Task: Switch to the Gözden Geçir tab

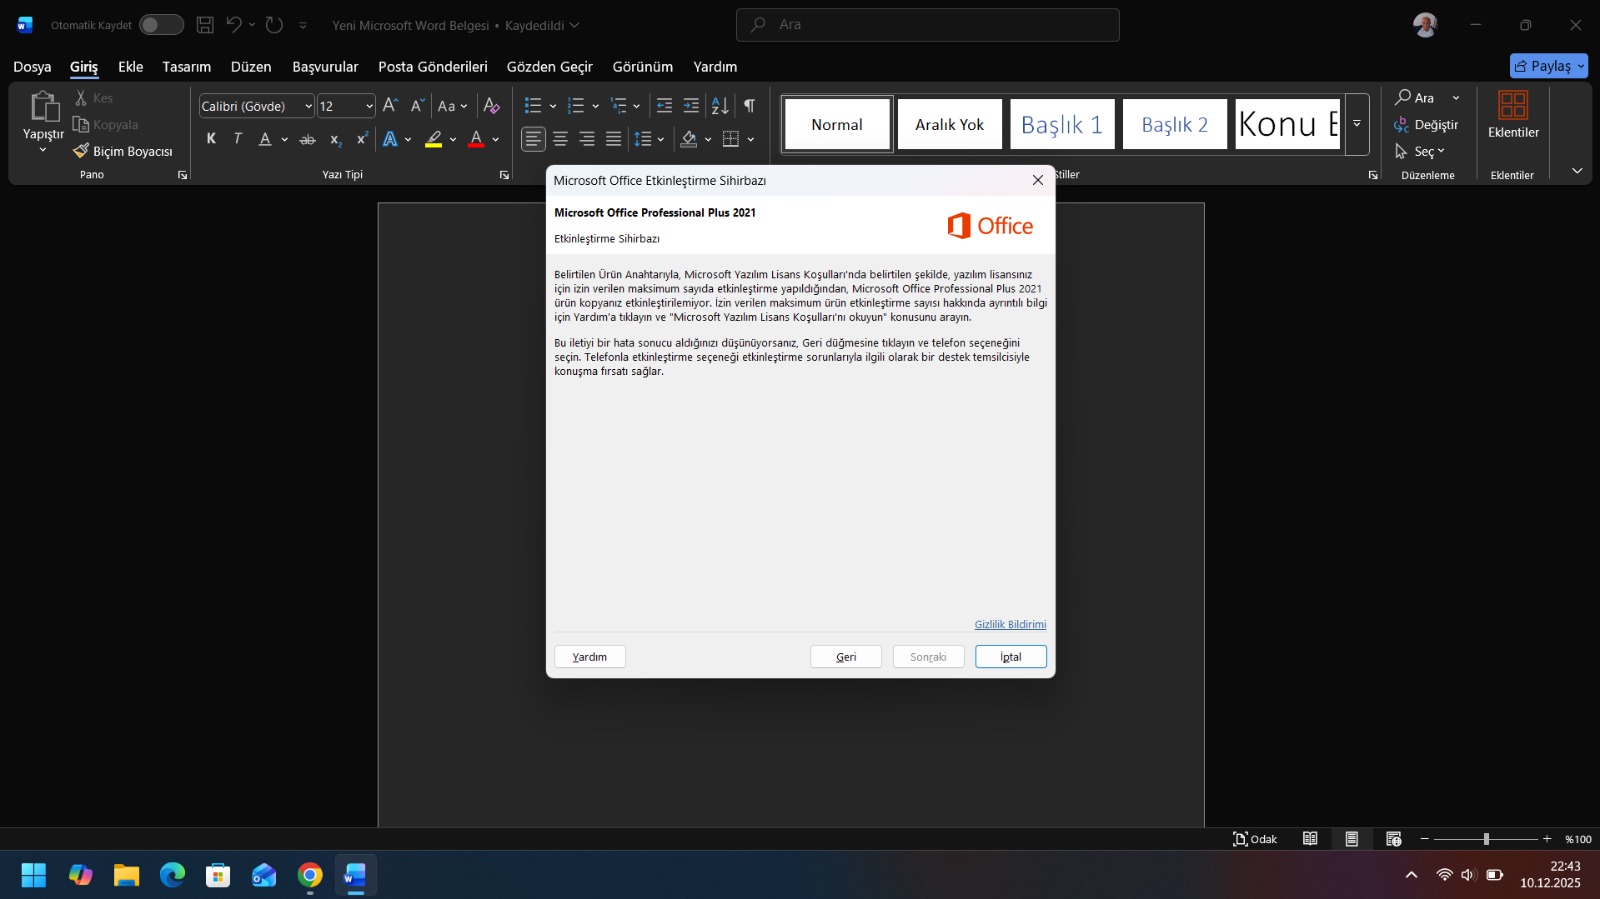Action: 550,67
